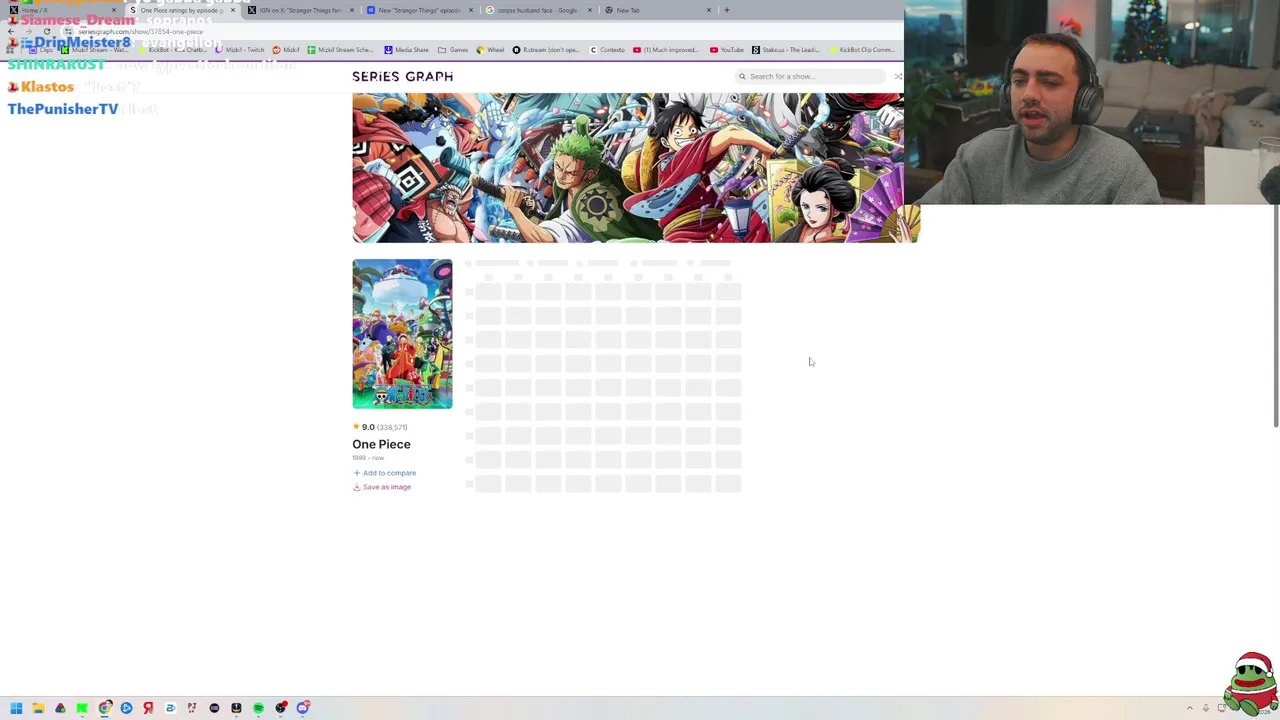Switch to the Home / X tab
The height and width of the screenshot is (720, 1280).
pos(60,10)
